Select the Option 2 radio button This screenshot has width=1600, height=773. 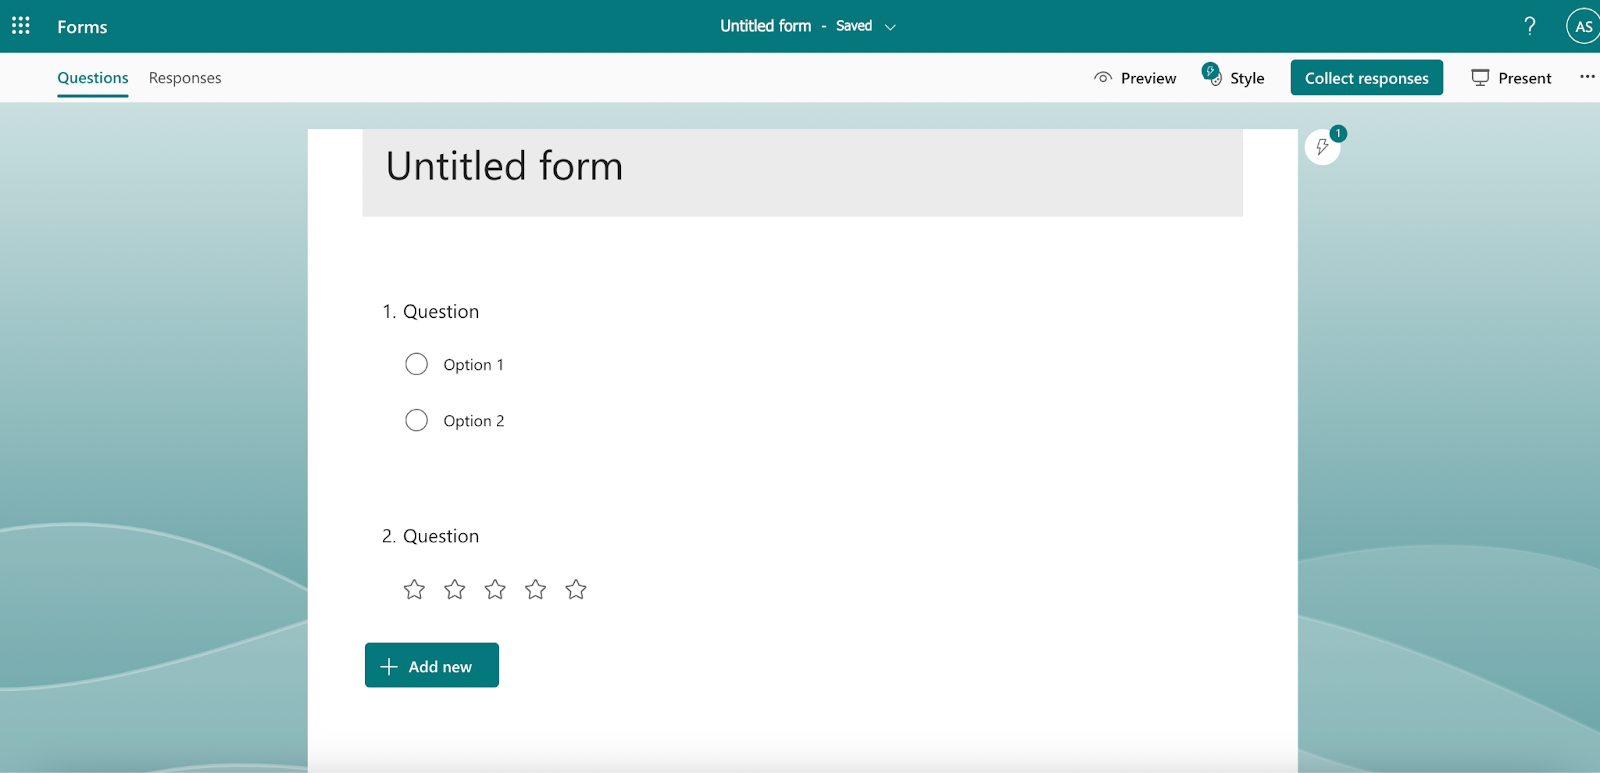pyautogui.click(x=416, y=420)
